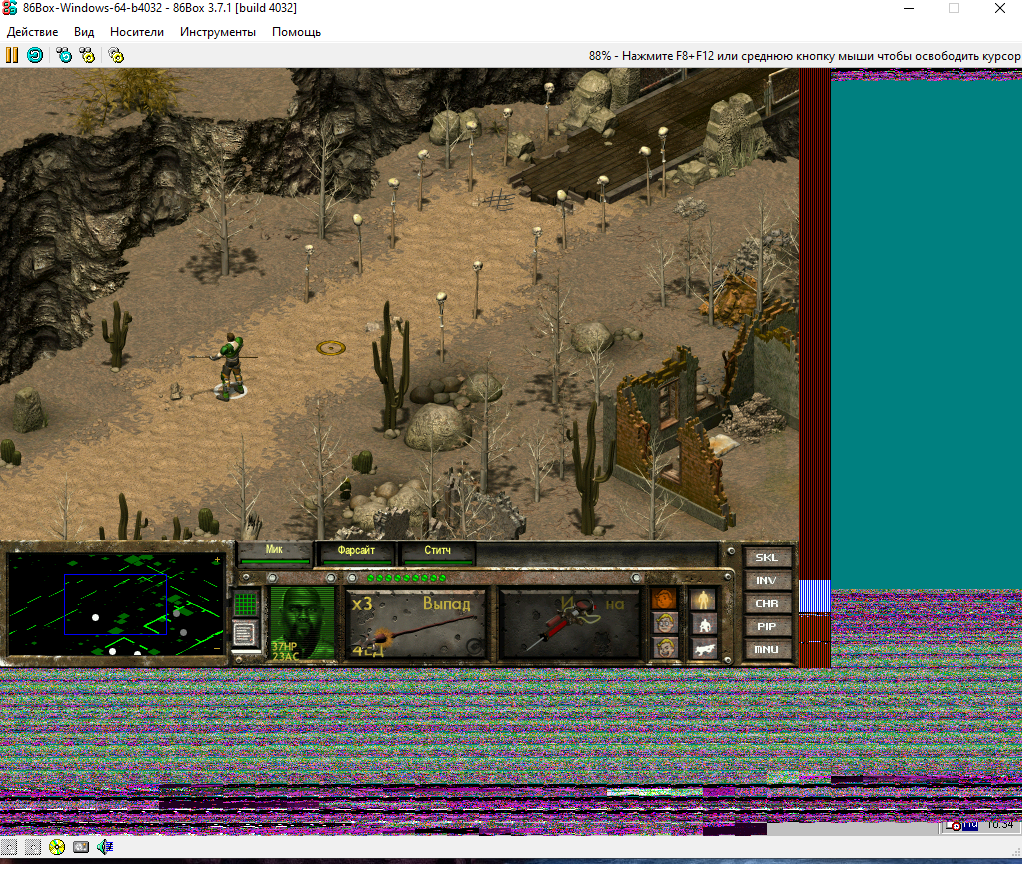Open the Инструменты menu
This screenshot has width=1023, height=879.
[x=218, y=32]
